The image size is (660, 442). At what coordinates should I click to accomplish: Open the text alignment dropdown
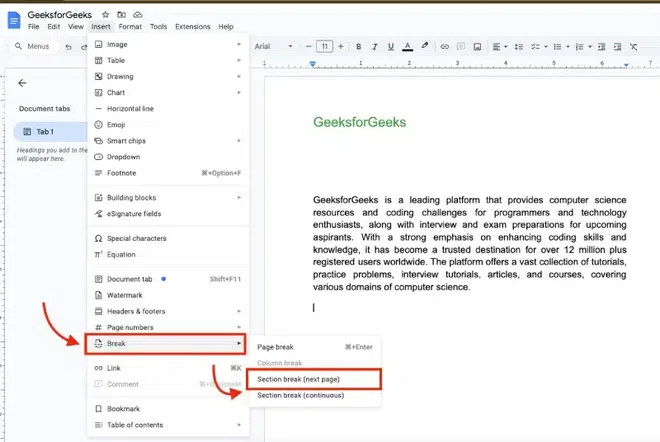pos(500,47)
